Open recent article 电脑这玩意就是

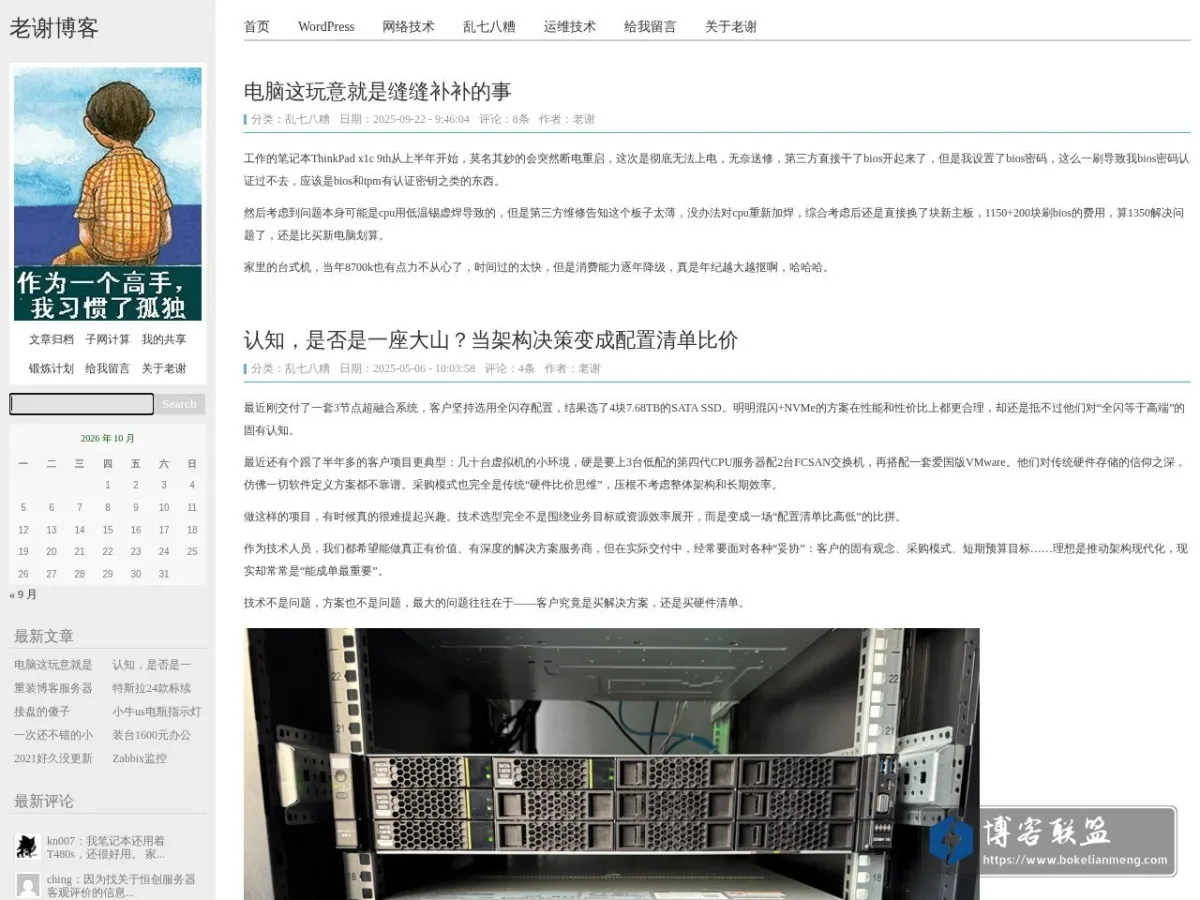(x=53, y=665)
